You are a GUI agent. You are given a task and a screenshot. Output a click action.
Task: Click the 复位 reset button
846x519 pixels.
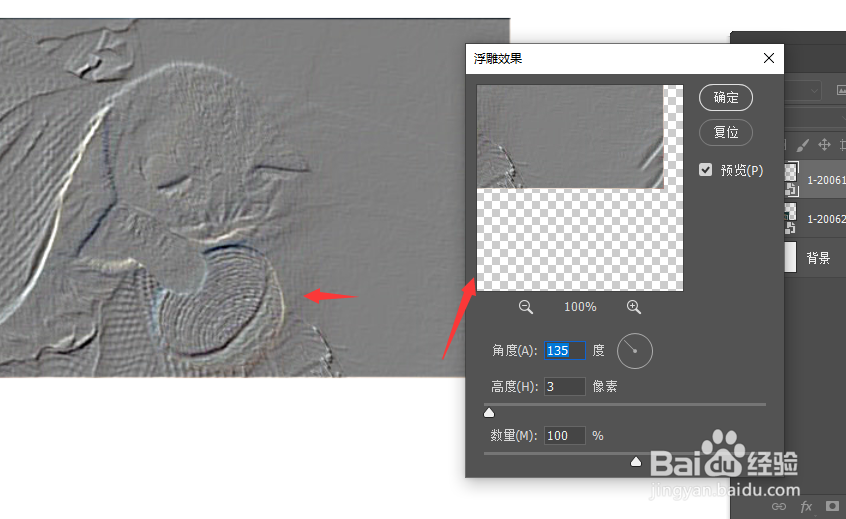pos(726,132)
